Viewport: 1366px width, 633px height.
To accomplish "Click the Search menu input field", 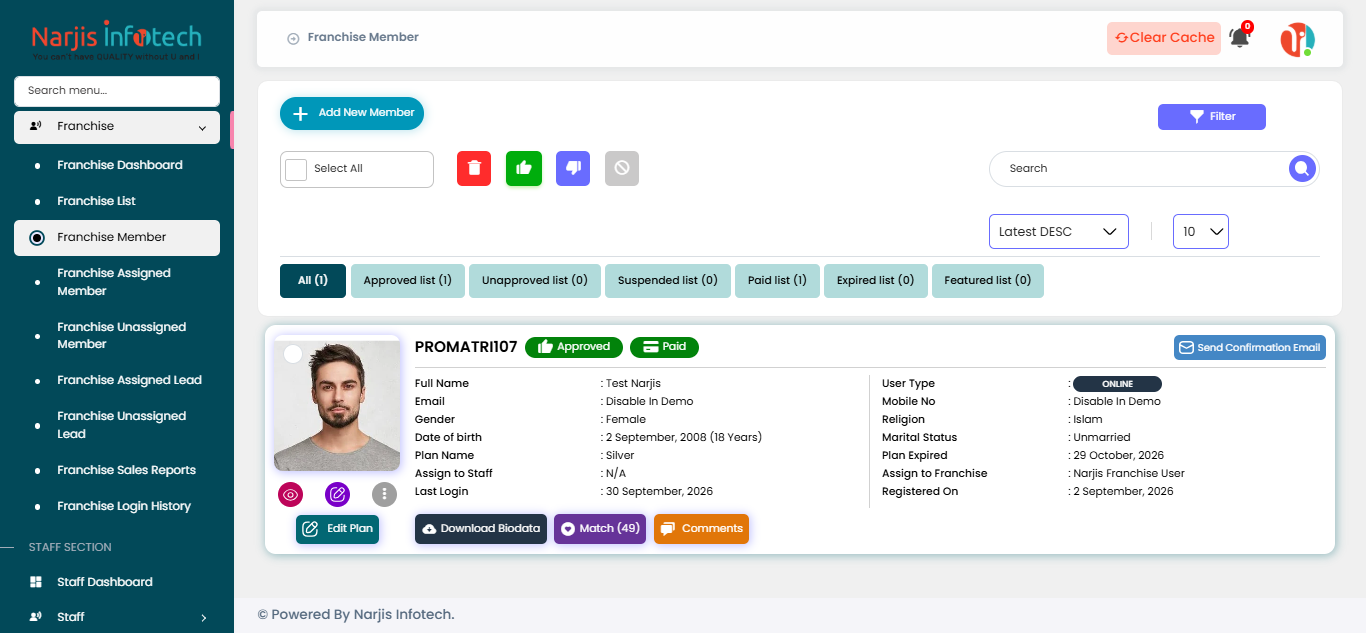I will point(117,91).
